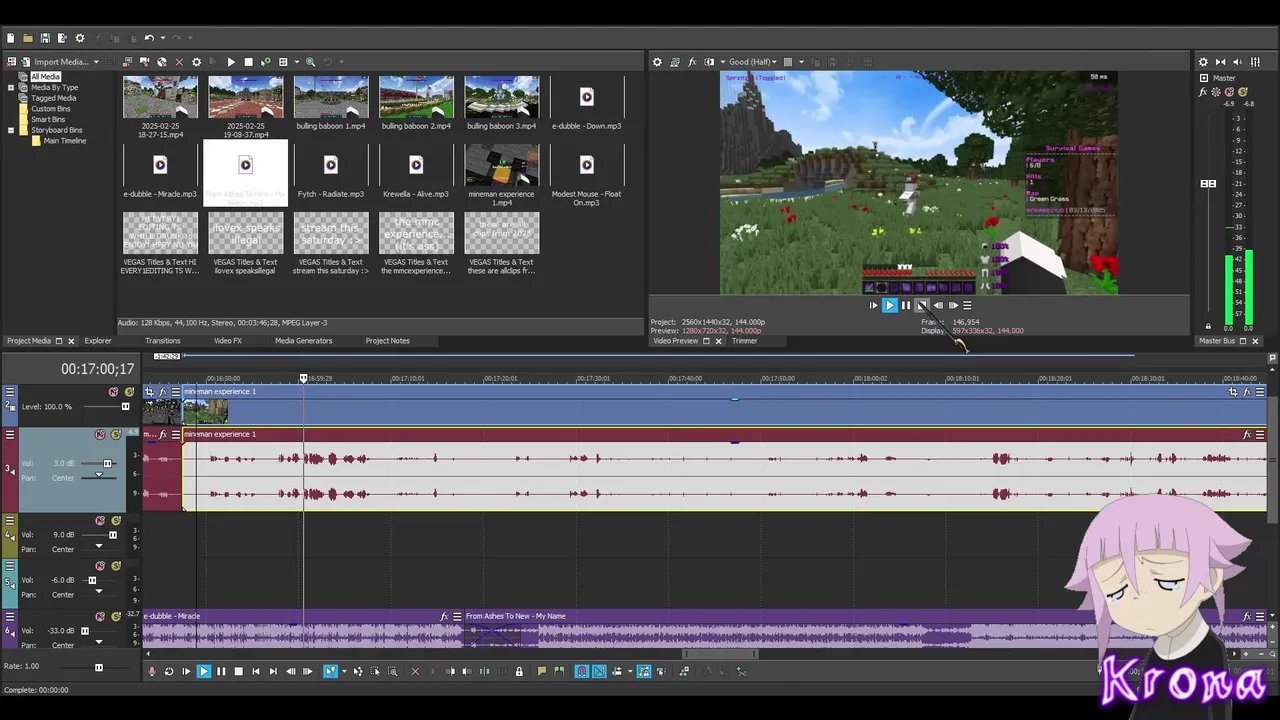Toggle automatic crossfades in timeline toolbar
Viewport: 1280px width, 720px height.
pos(598,671)
